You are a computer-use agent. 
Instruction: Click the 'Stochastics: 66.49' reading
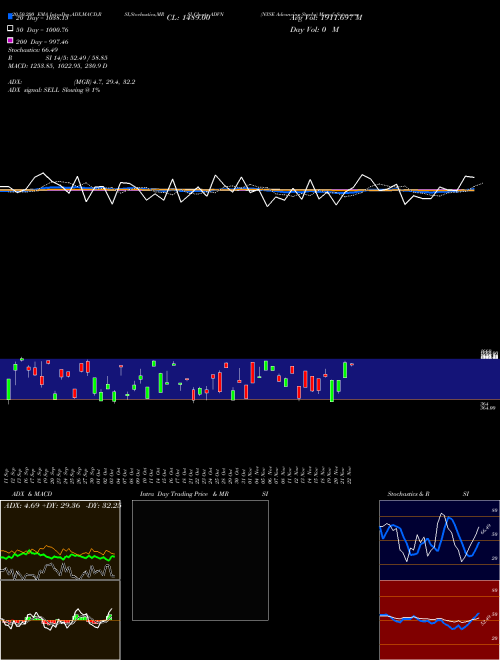33,50
